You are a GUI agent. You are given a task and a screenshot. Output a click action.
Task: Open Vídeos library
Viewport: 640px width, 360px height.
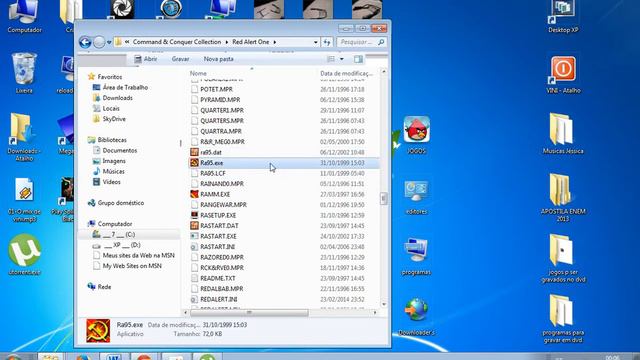click(x=111, y=182)
